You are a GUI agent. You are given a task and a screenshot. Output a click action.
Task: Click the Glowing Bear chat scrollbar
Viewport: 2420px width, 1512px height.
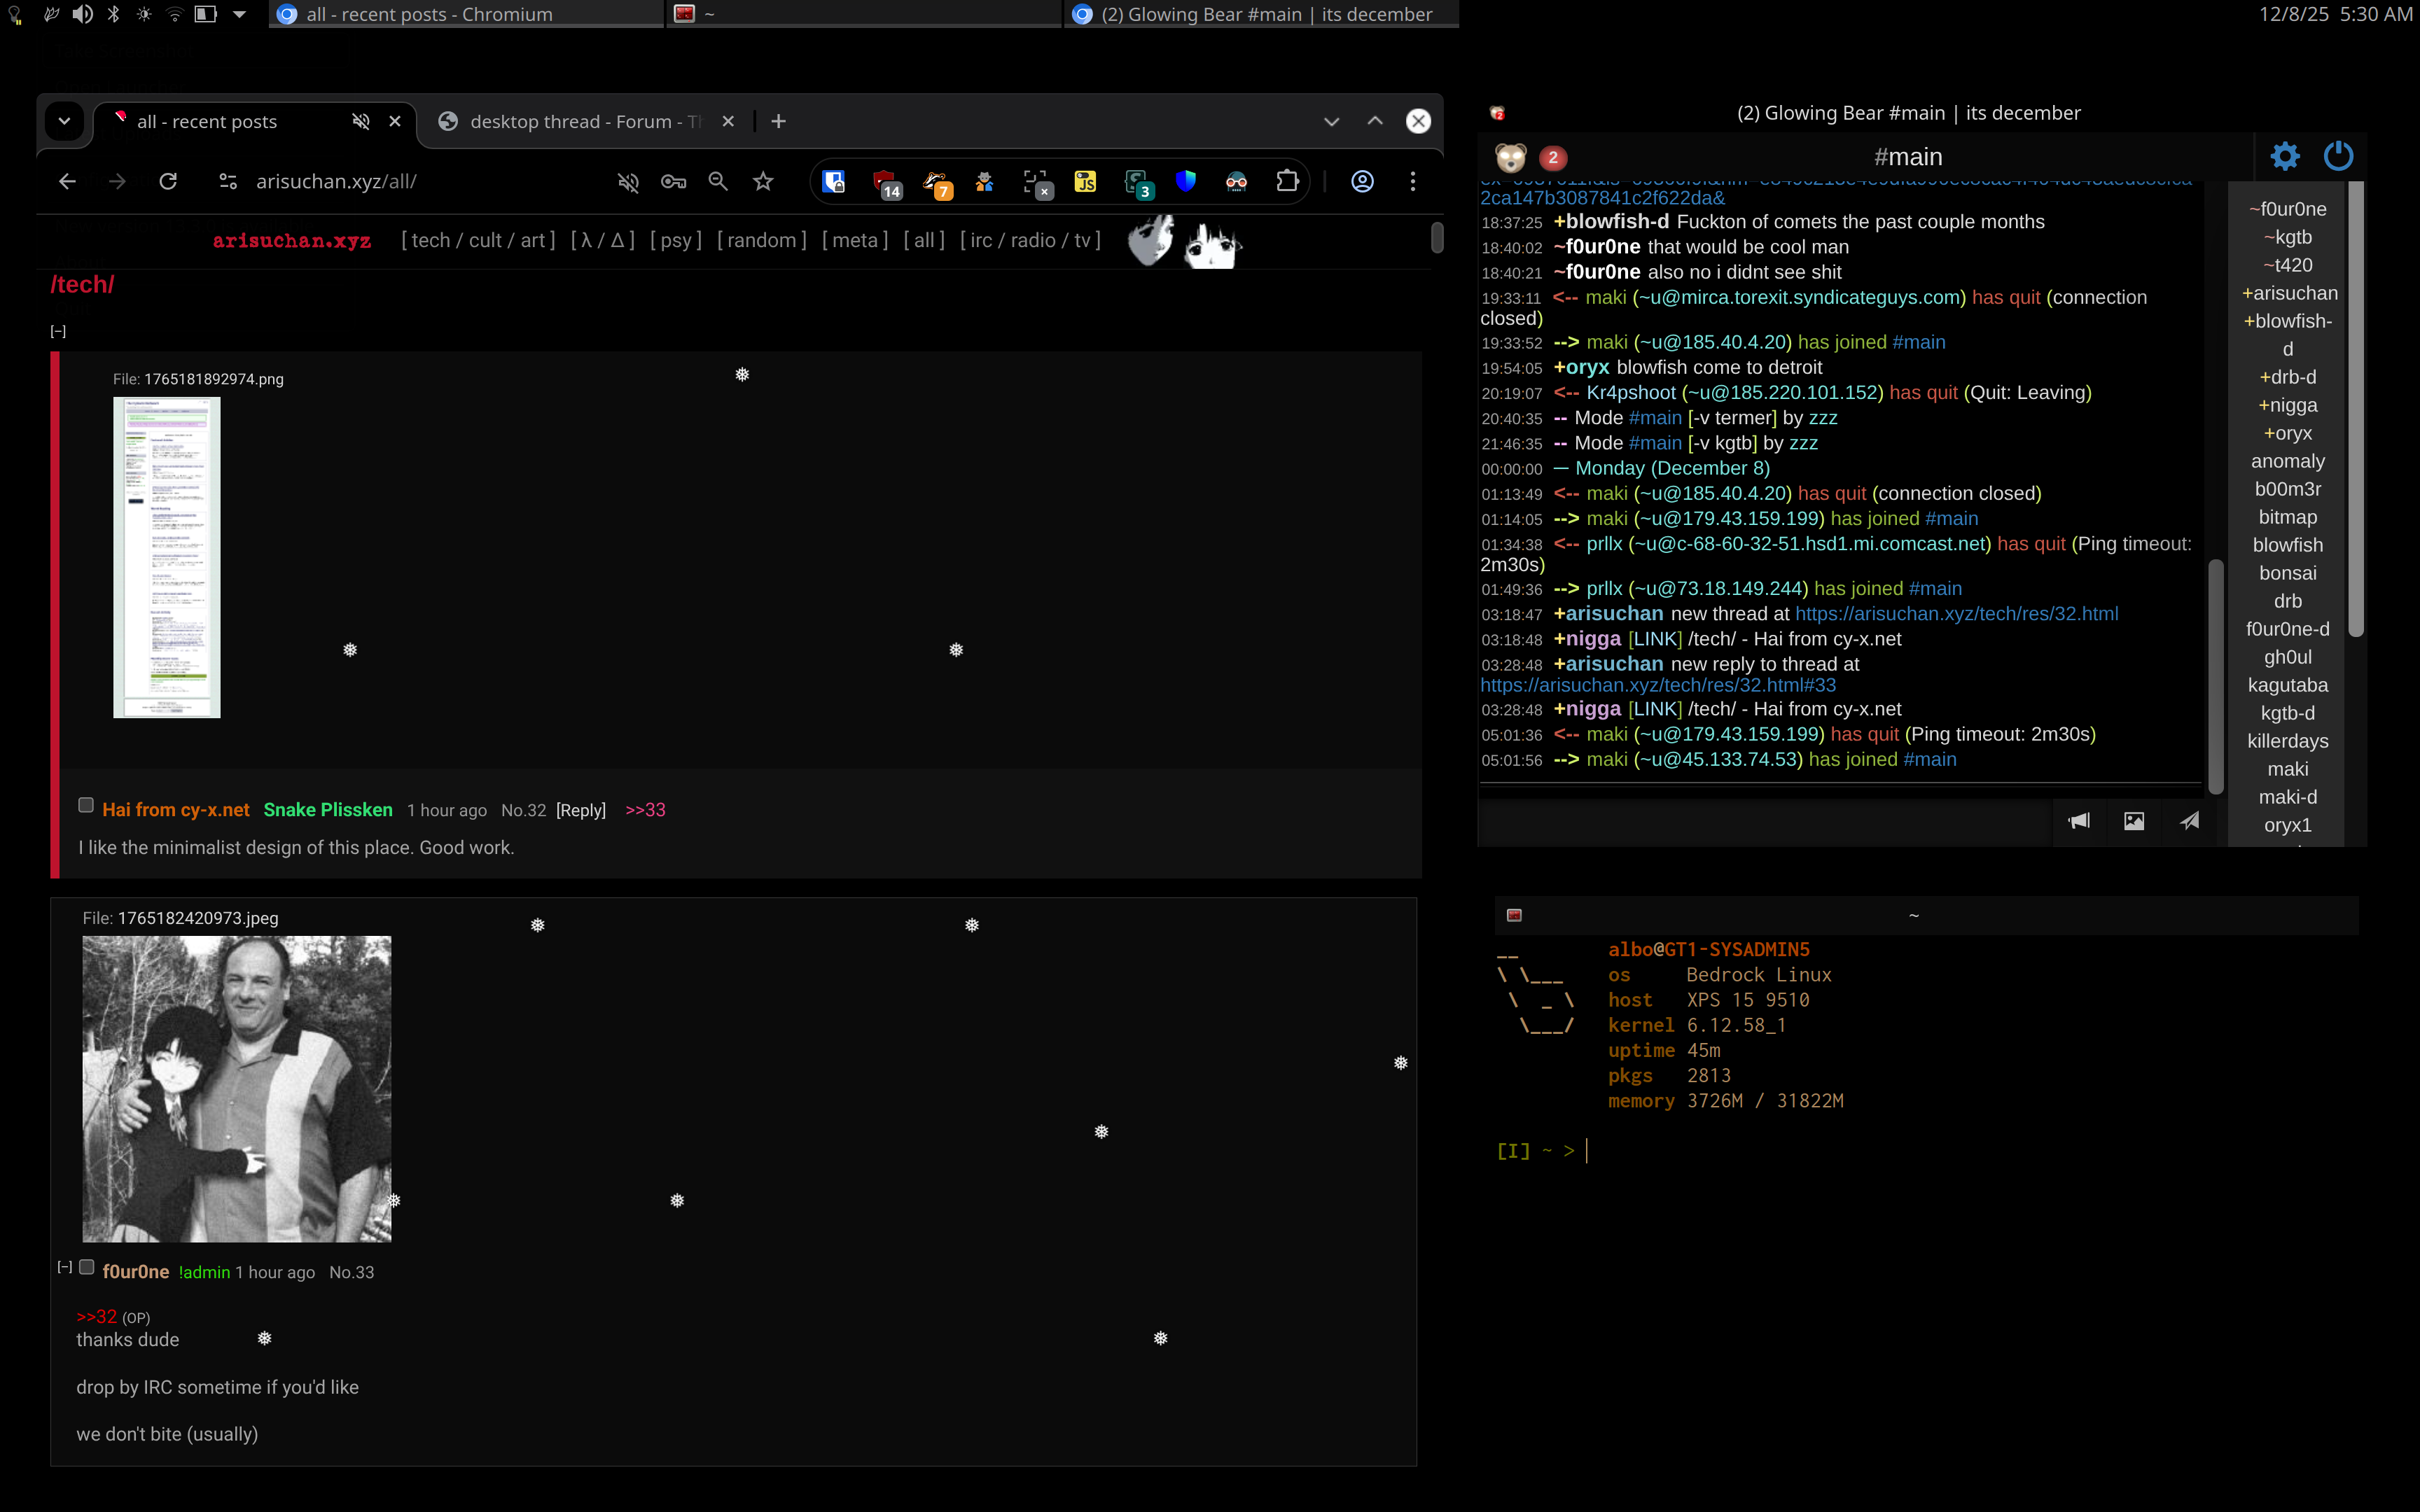tap(2216, 677)
